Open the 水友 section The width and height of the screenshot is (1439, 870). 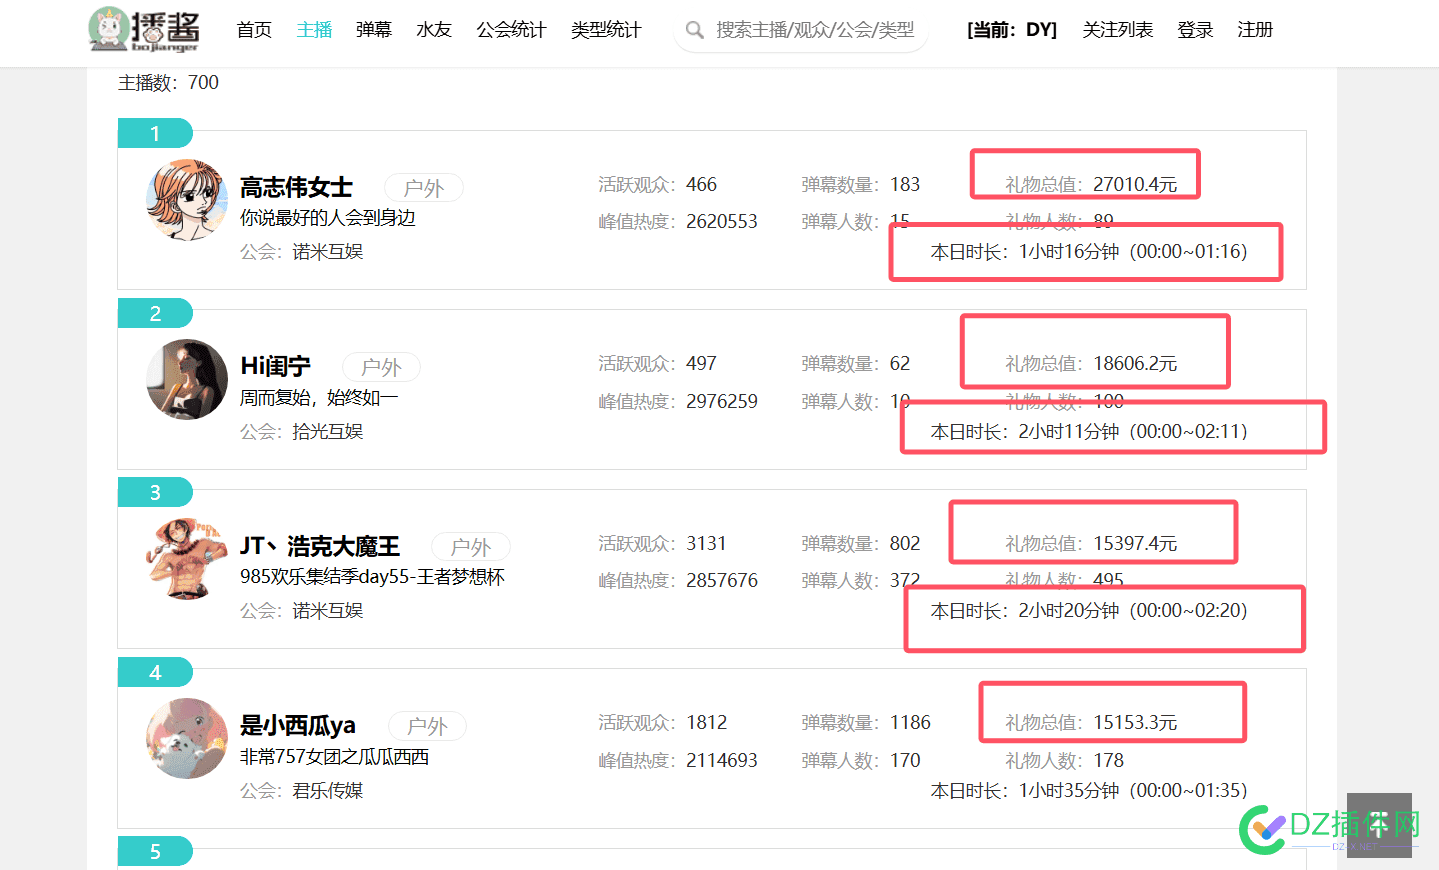[434, 30]
